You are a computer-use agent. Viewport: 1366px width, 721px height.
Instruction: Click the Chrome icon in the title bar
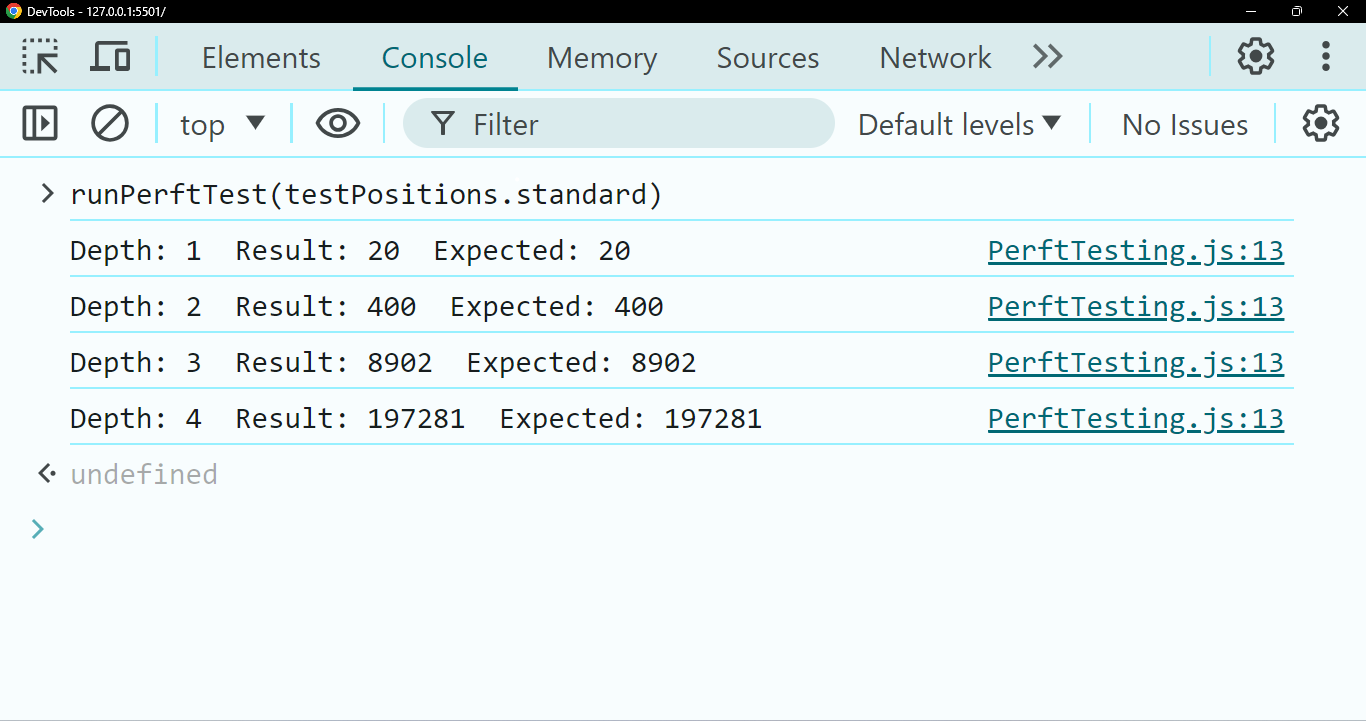13,11
